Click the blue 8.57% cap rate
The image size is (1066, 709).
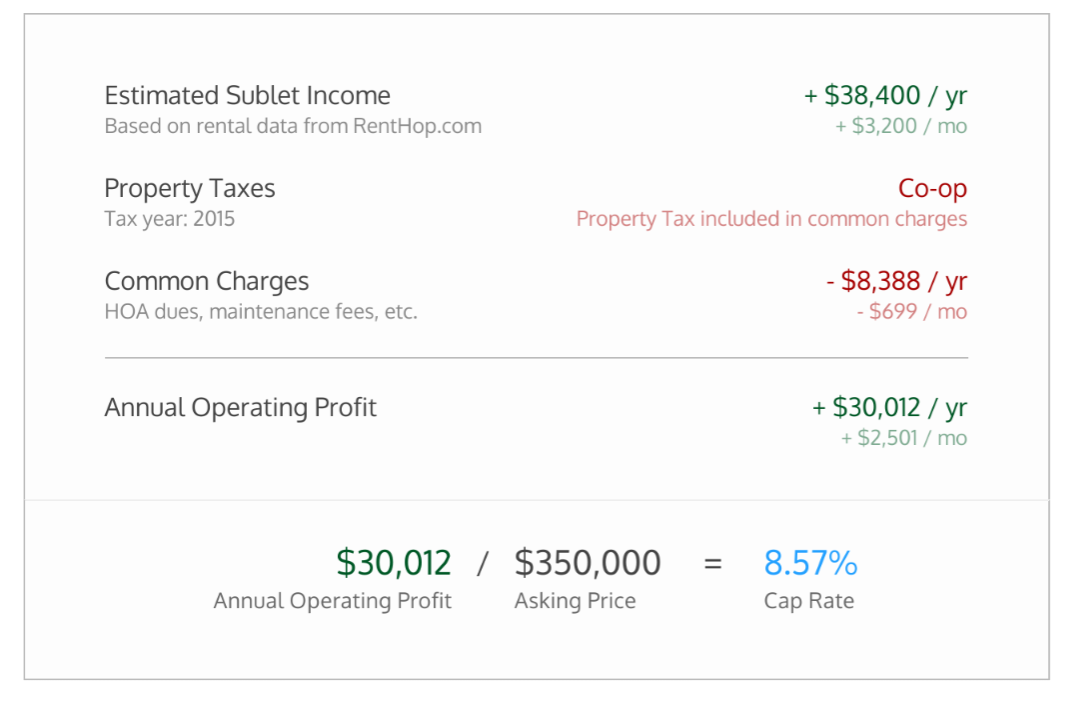[811, 563]
